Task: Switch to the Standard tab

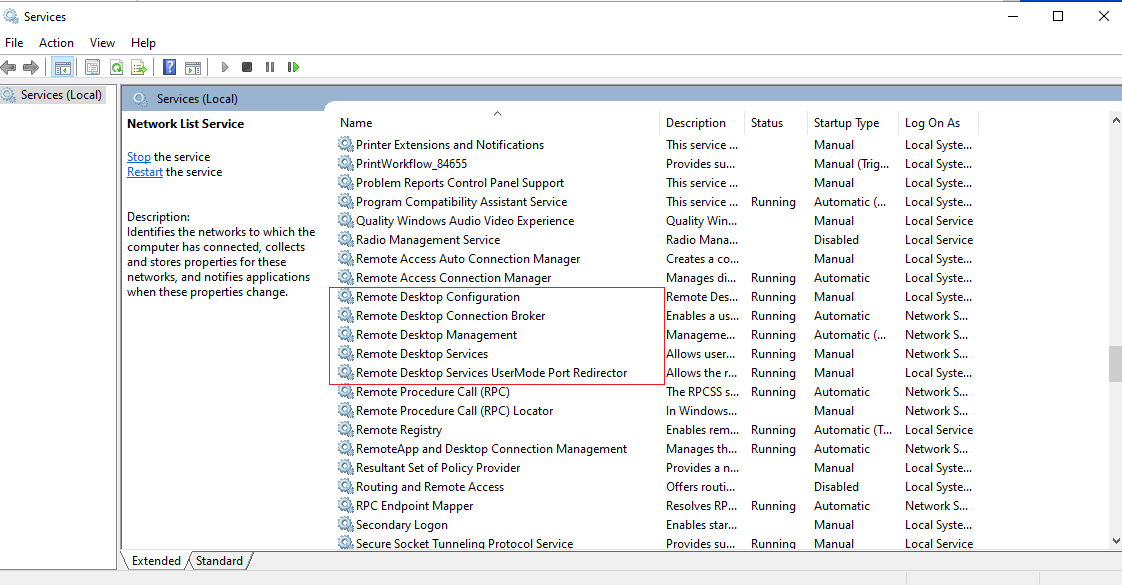Action: [x=219, y=561]
